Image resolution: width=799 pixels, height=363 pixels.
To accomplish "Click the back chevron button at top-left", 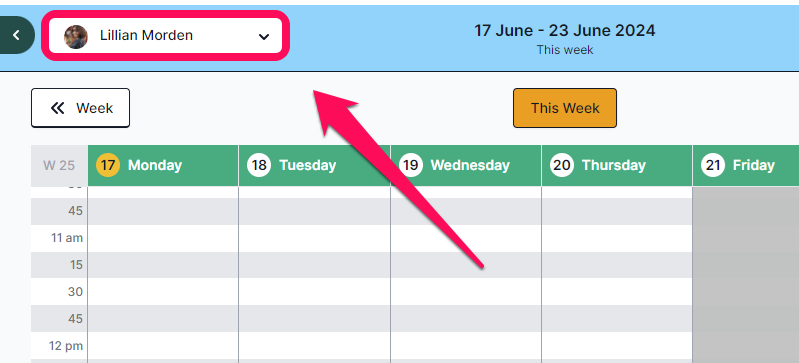I will click(x=16, y=35).
